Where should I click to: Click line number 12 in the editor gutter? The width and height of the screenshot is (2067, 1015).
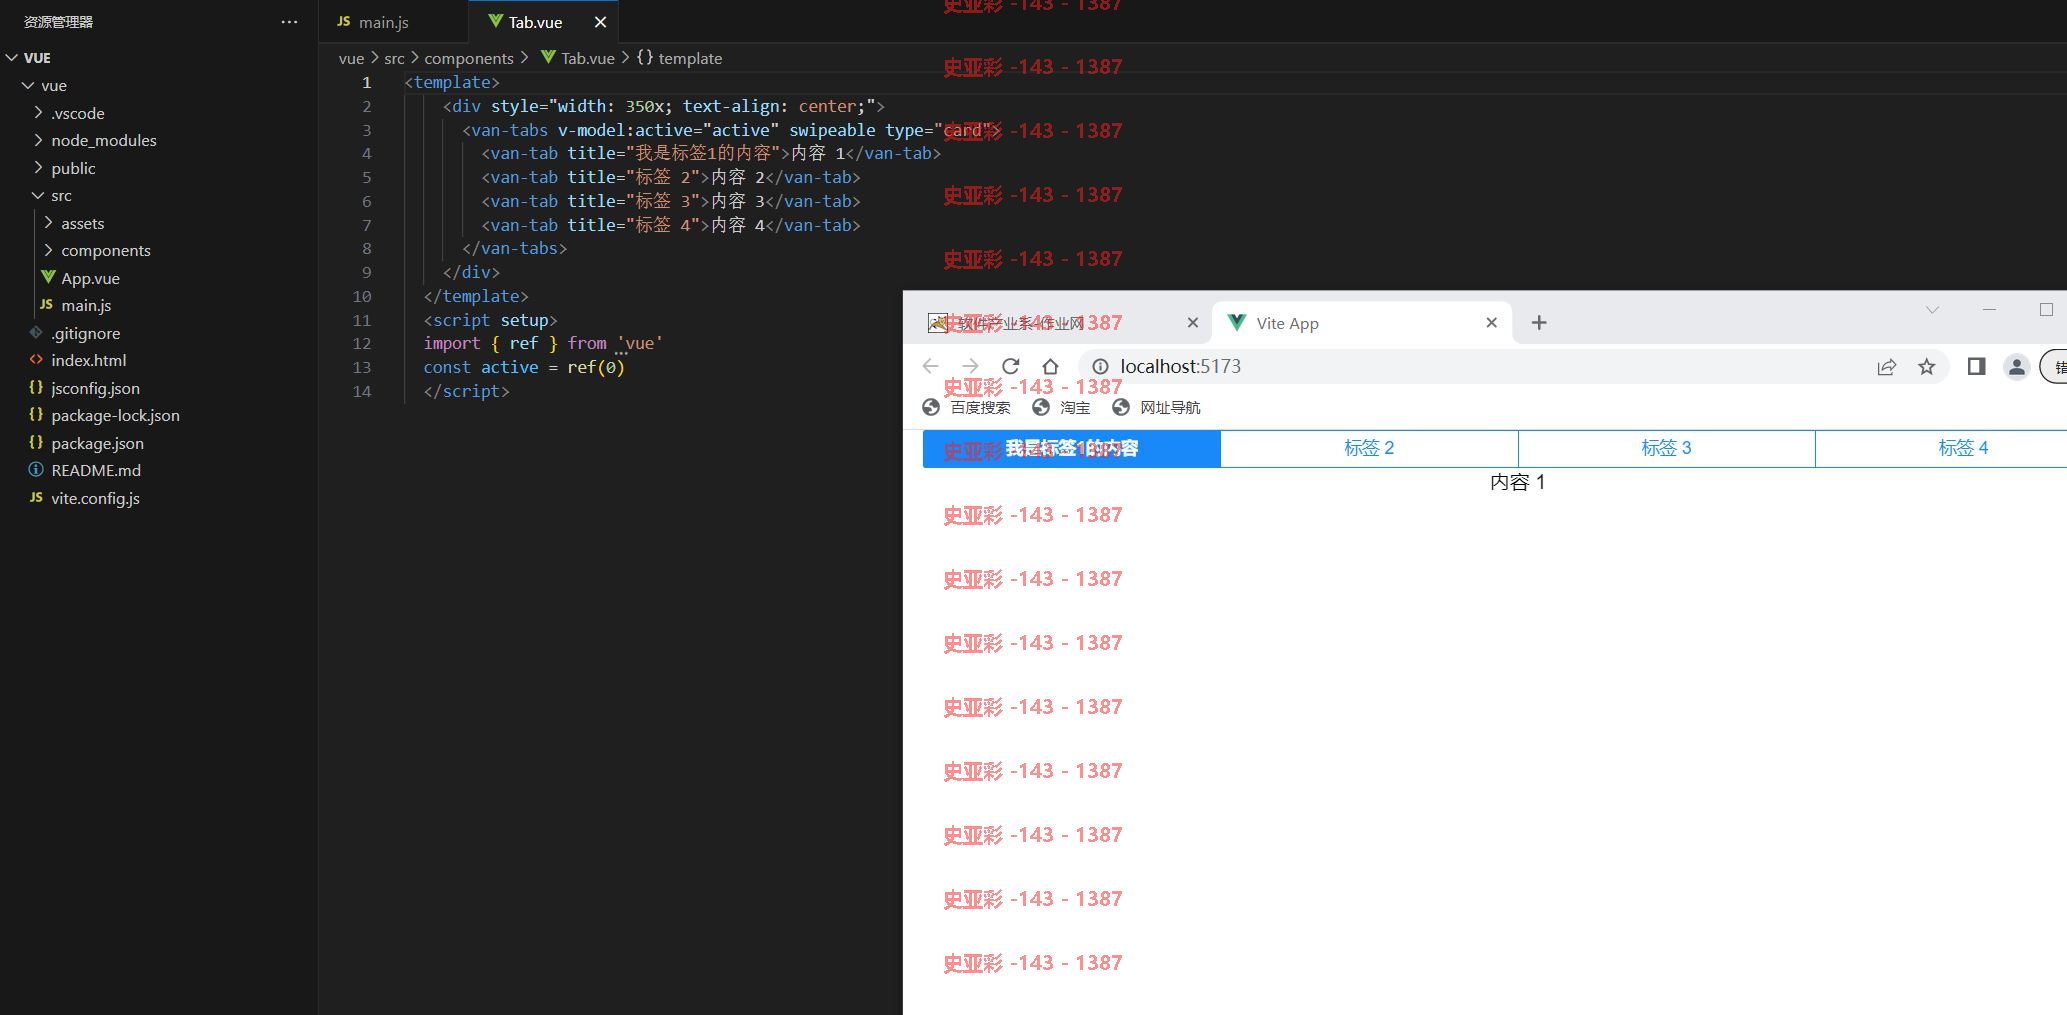tap(362, 344)
